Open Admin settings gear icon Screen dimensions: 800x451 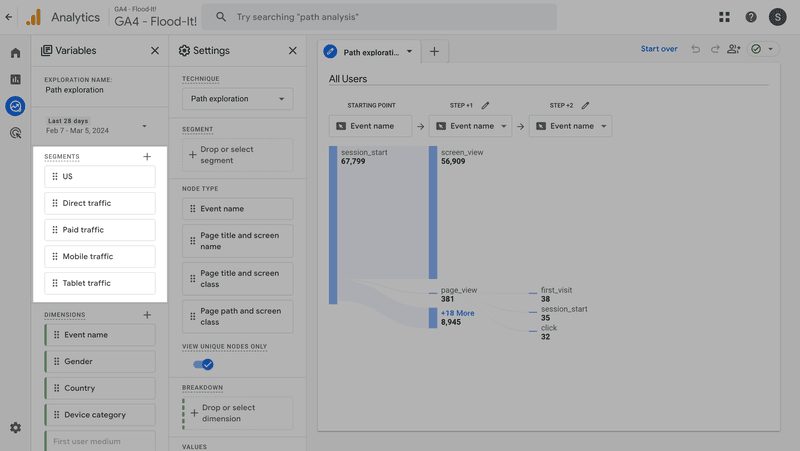[15, 428]
